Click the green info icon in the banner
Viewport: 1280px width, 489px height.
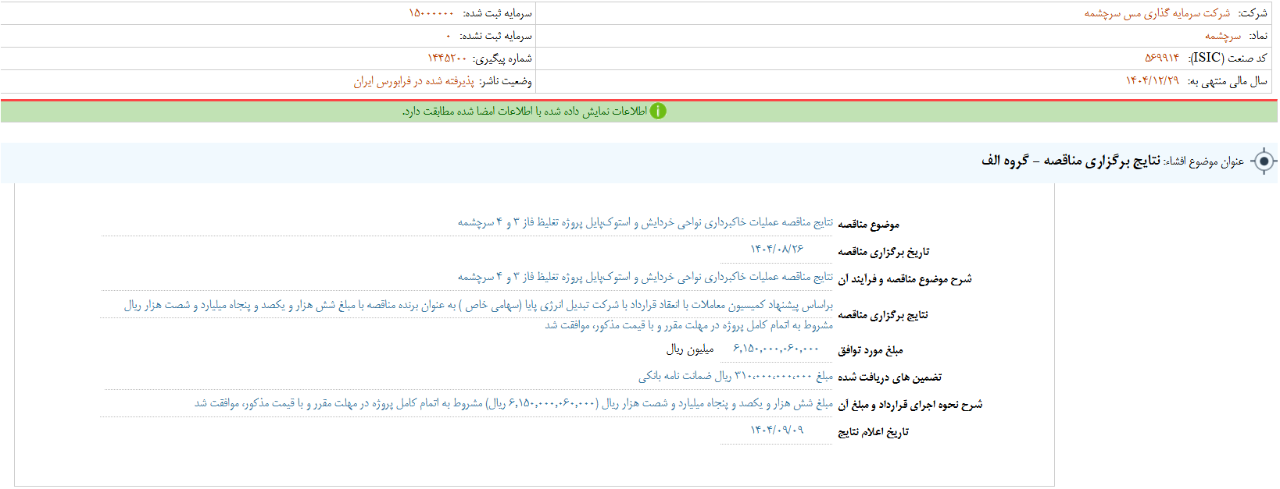coord(658,111)
